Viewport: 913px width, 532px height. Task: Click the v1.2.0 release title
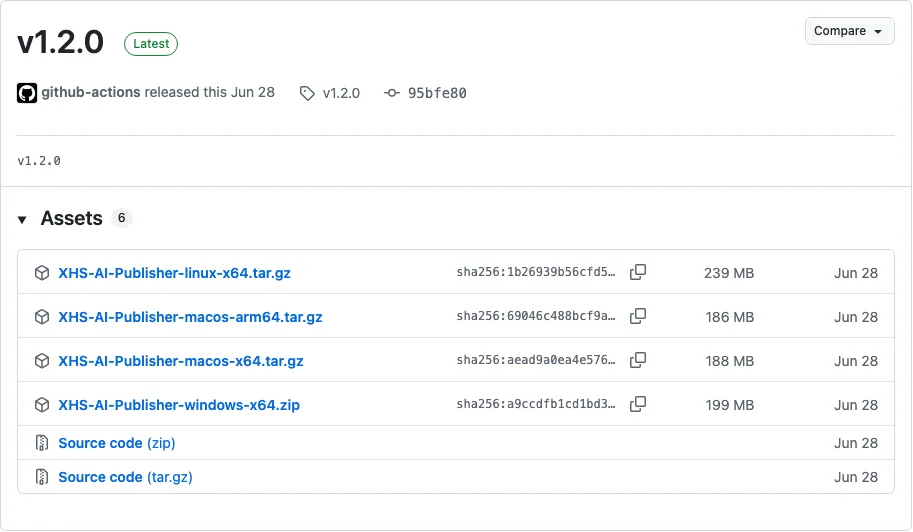pos(61,42)
